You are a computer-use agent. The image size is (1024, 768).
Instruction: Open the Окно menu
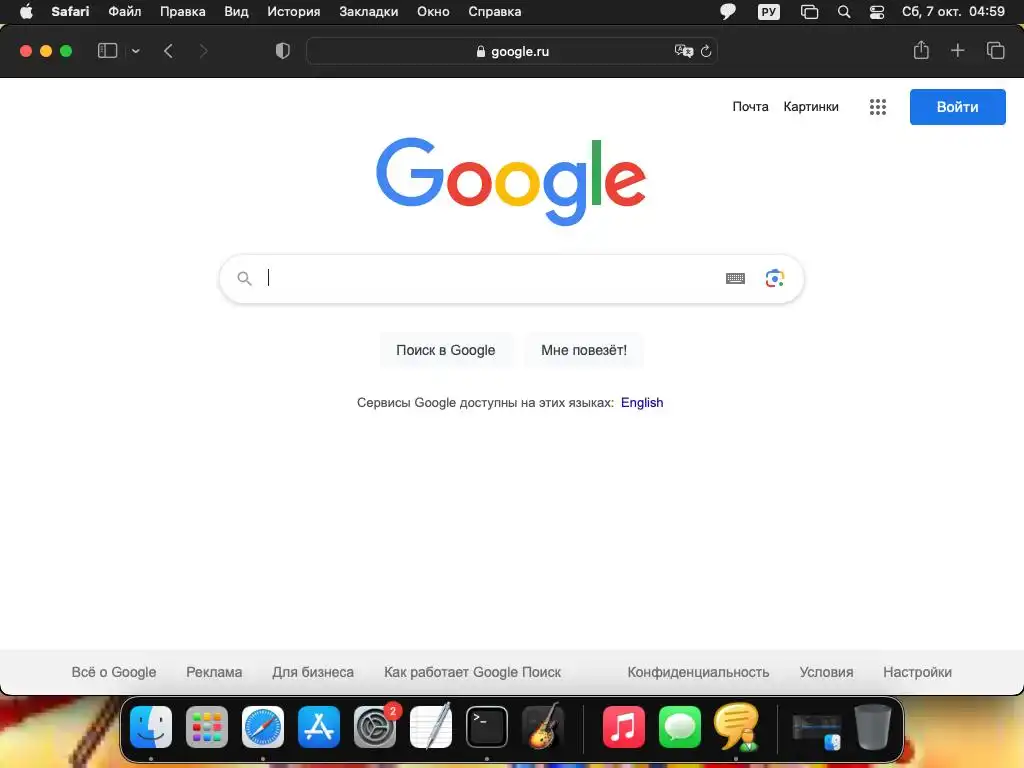[x=433, y=12]
